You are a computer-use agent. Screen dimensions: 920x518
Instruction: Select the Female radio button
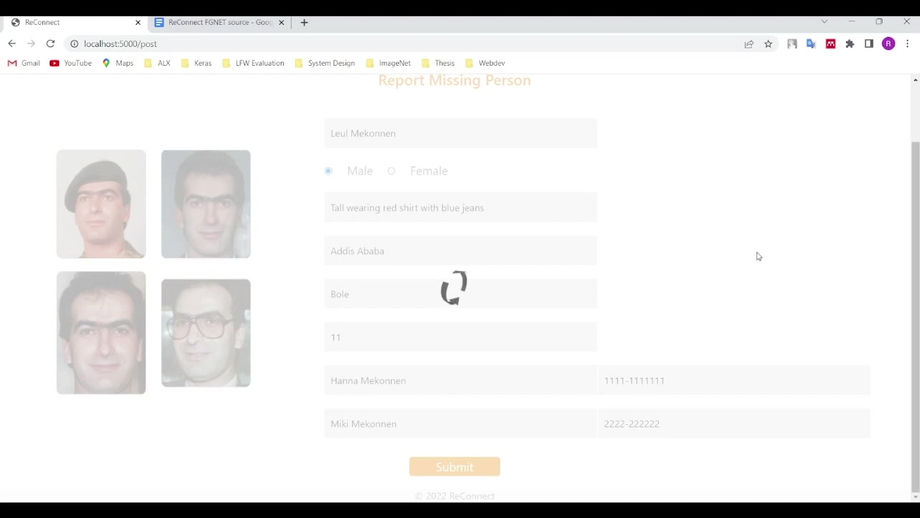tap(391, 171)
